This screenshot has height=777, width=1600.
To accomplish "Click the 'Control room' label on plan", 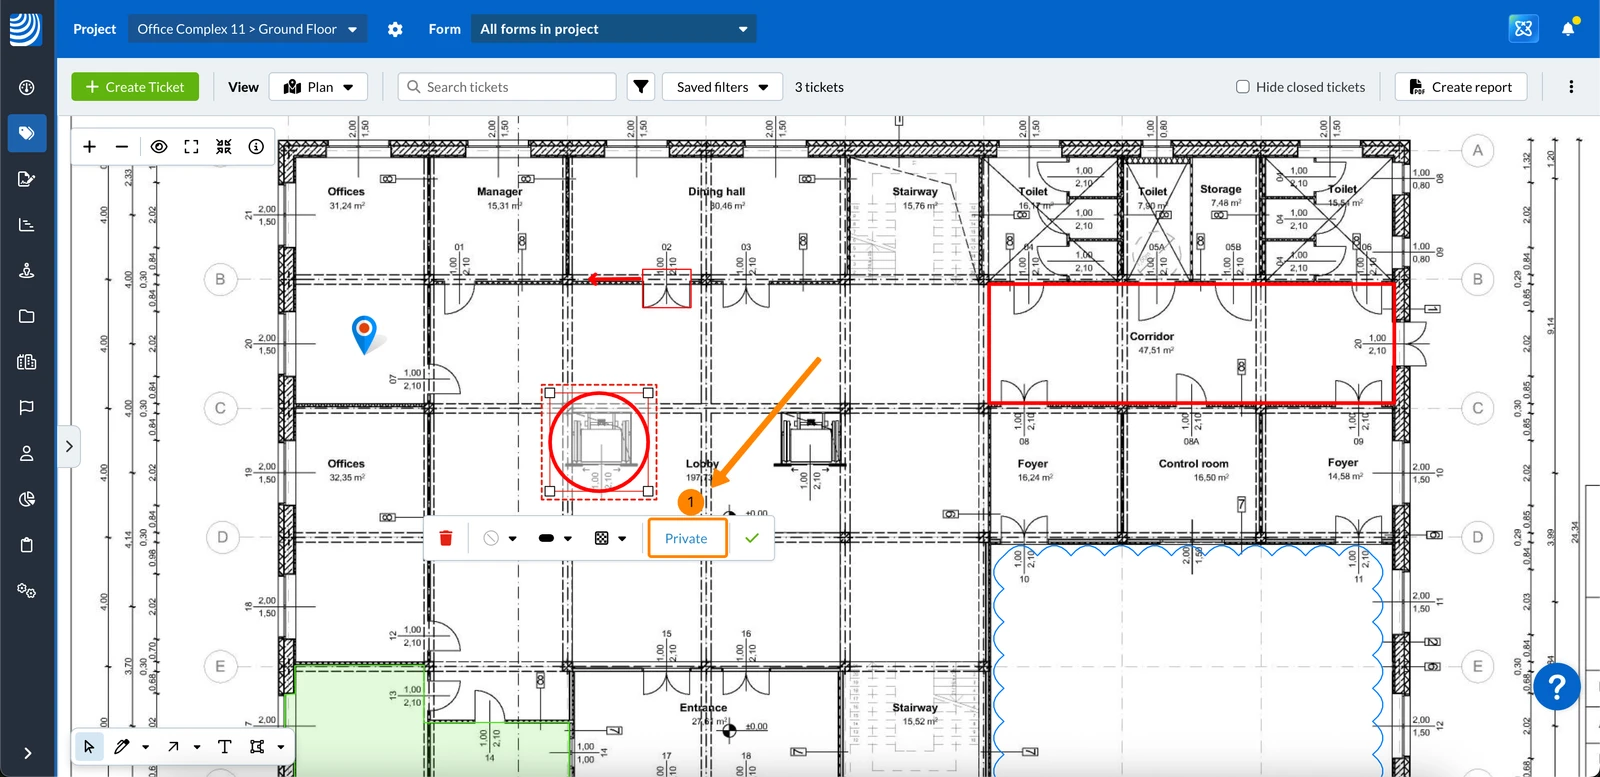I will [x=1193, y=464].
